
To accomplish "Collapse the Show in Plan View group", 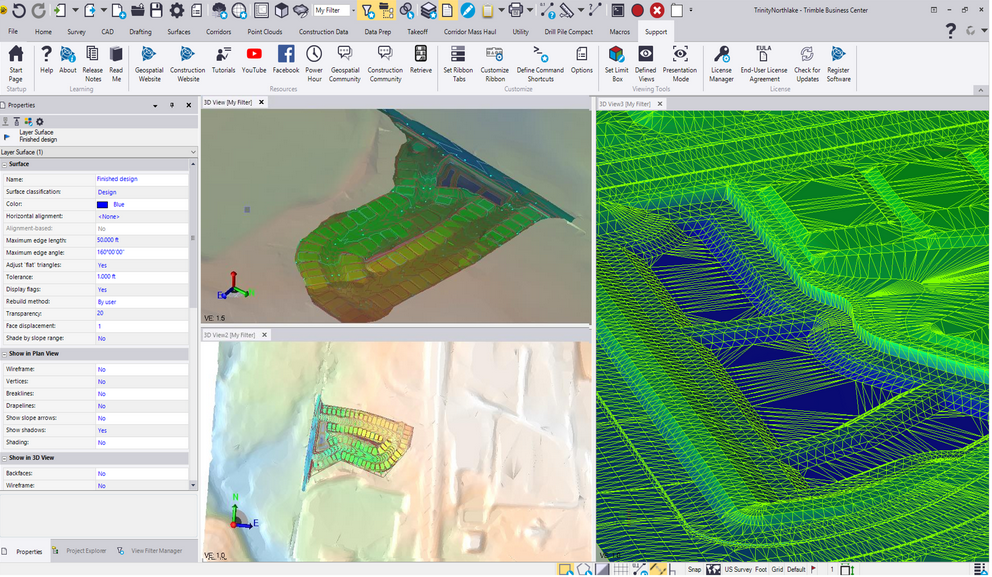I will (4, 354).
